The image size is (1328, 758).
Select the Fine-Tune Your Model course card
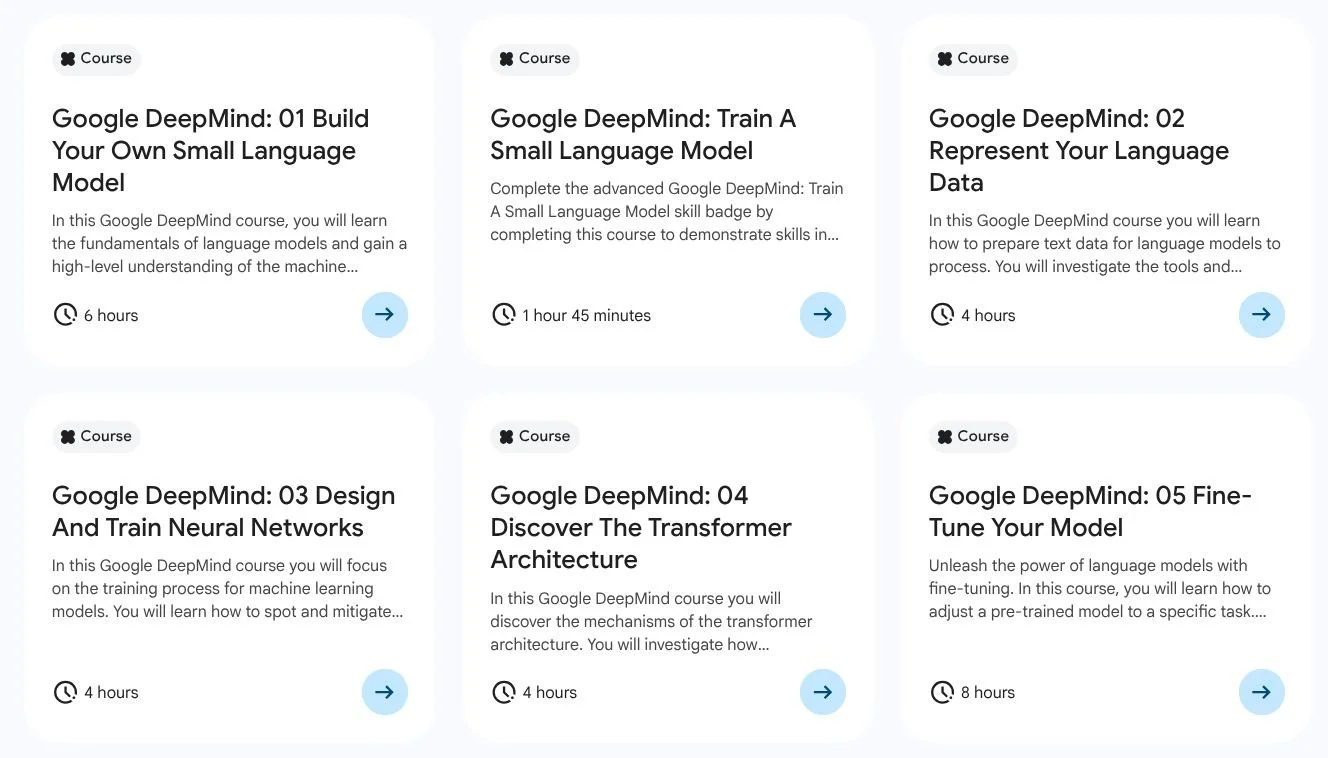point(1105,570)
